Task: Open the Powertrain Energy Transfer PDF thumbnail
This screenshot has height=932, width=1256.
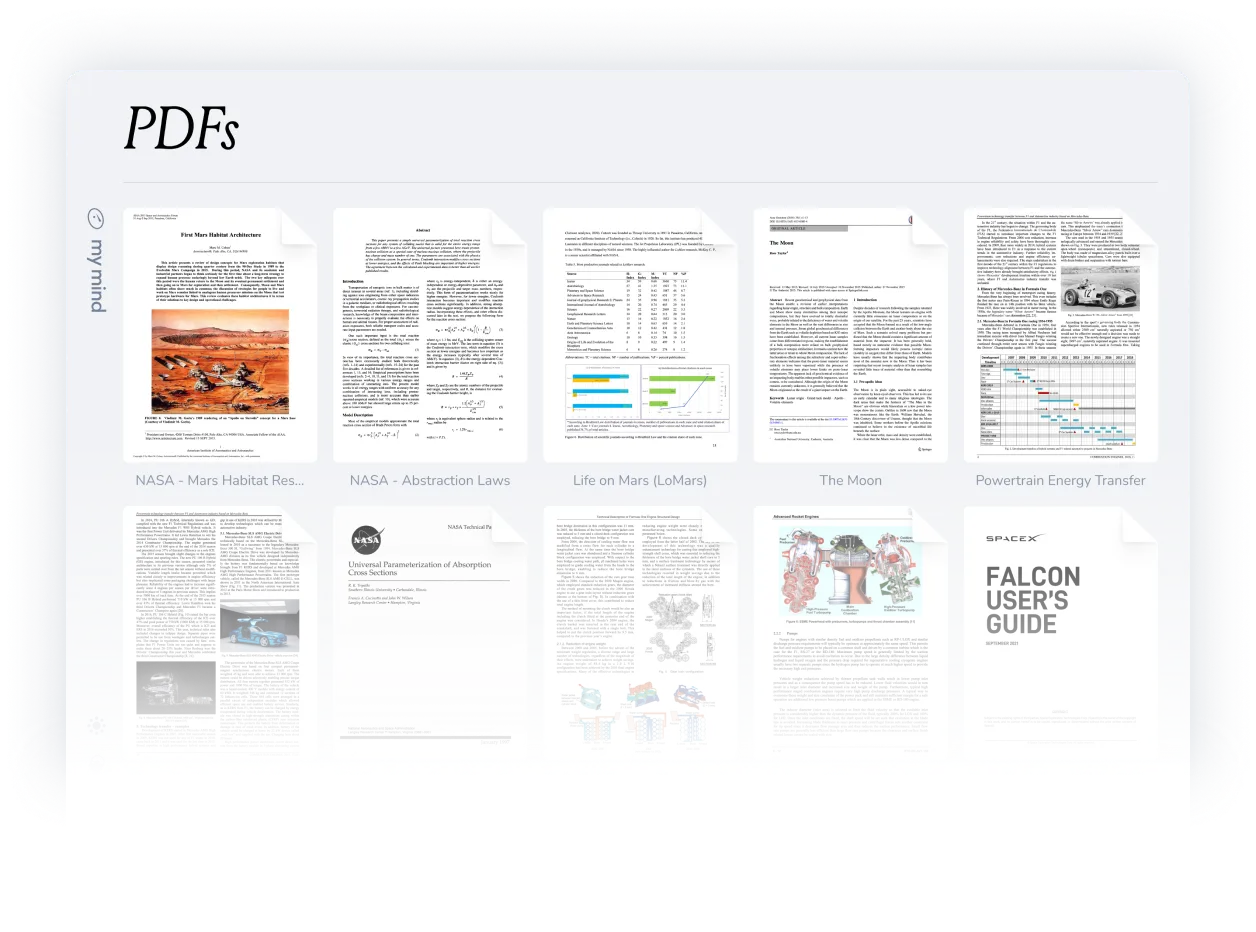Action: (x=1061, y=336)
